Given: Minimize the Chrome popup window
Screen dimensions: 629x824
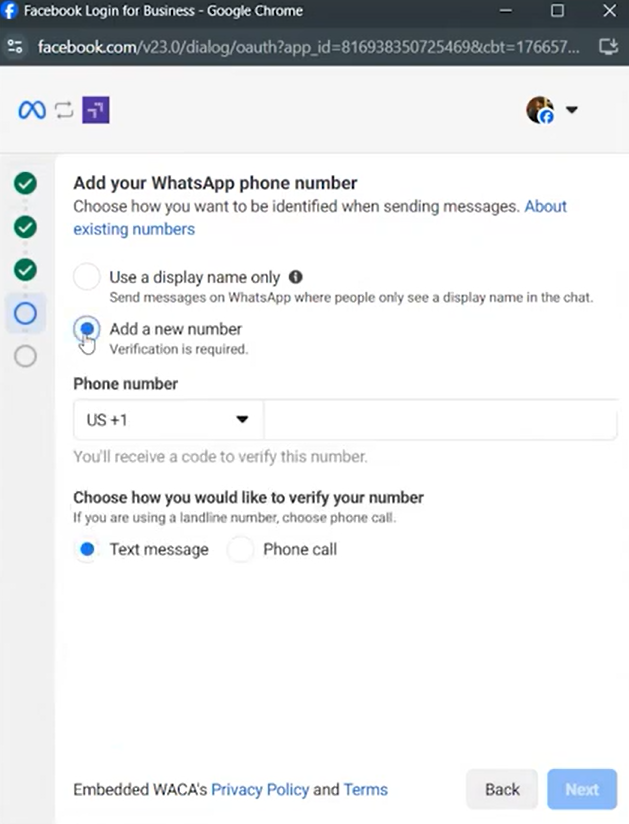Looking at the screenshot, I should [x=506, y=11].
